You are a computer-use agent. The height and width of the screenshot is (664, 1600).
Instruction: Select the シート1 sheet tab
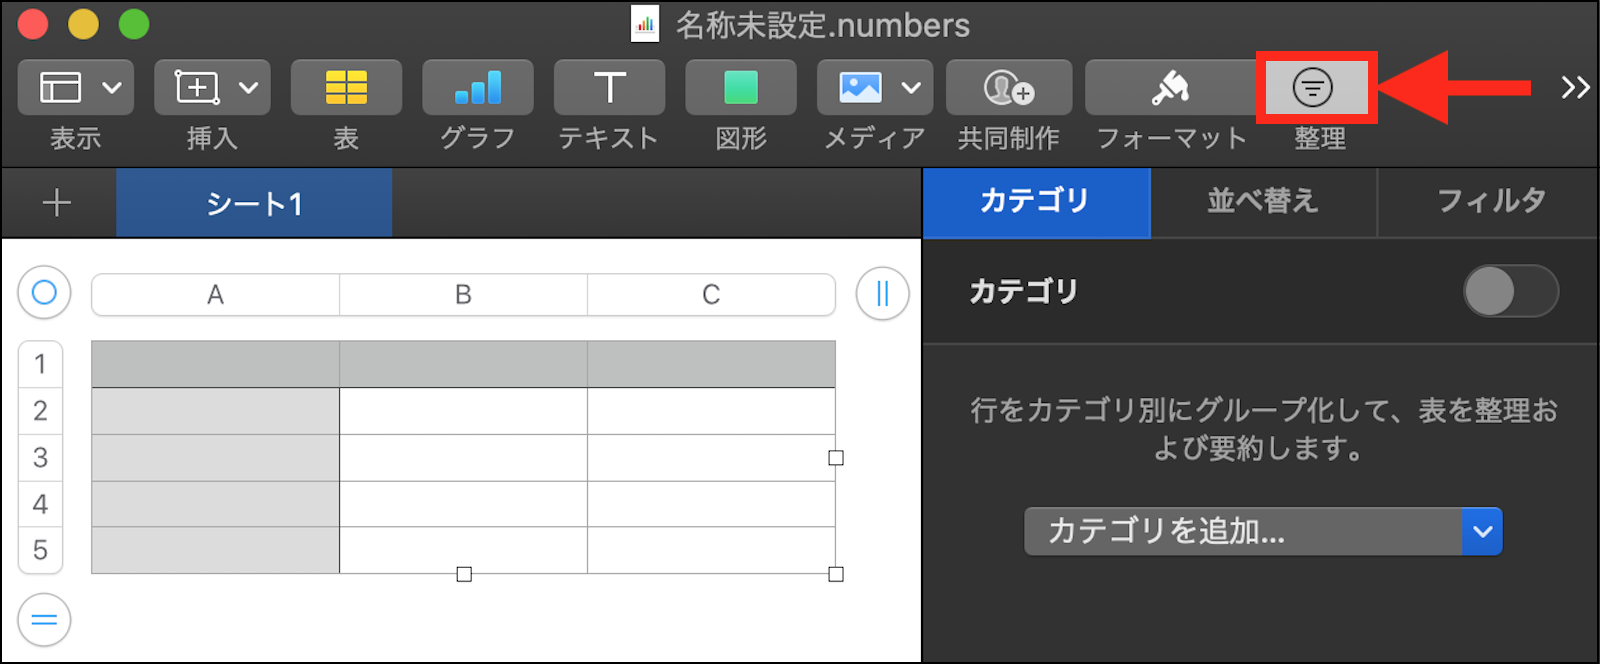coord(254,203)
